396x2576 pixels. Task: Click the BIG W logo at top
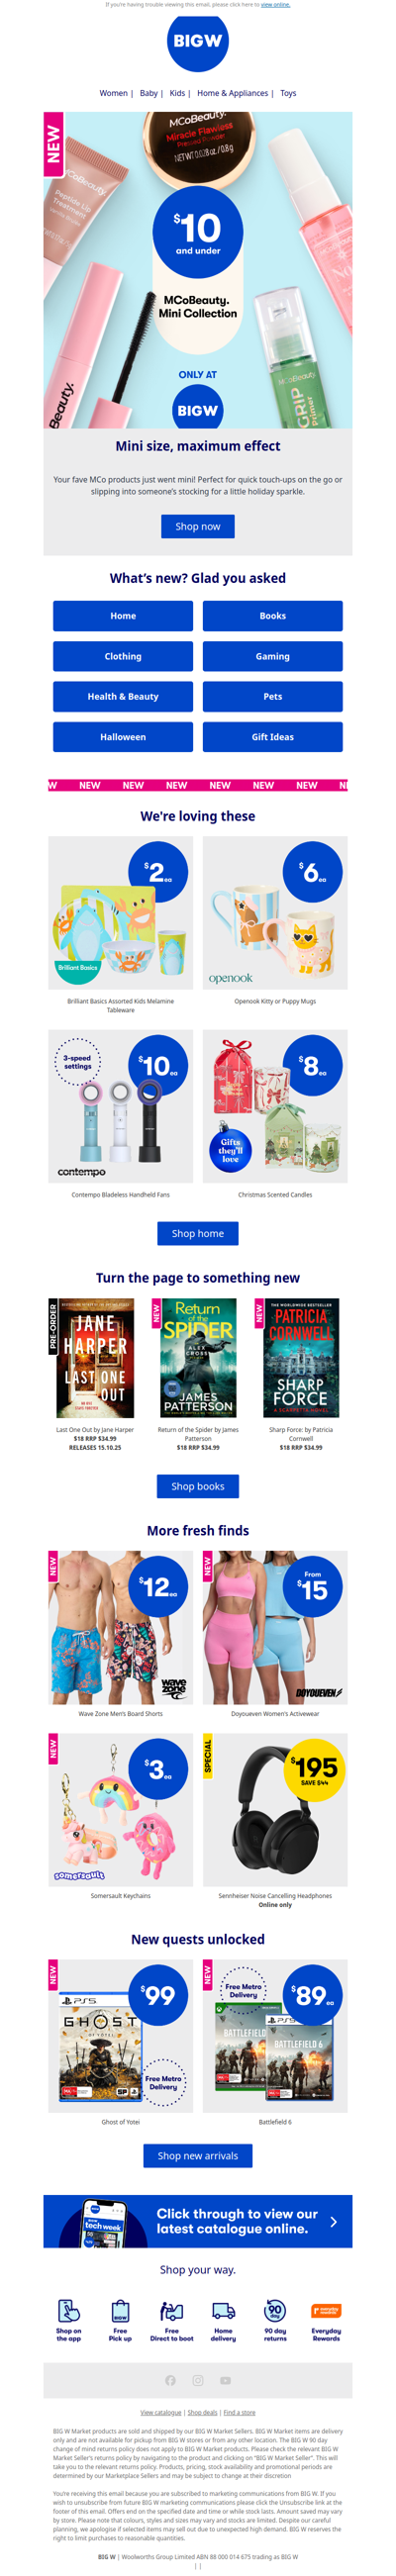pyautogui.click(x=197, y=42)
